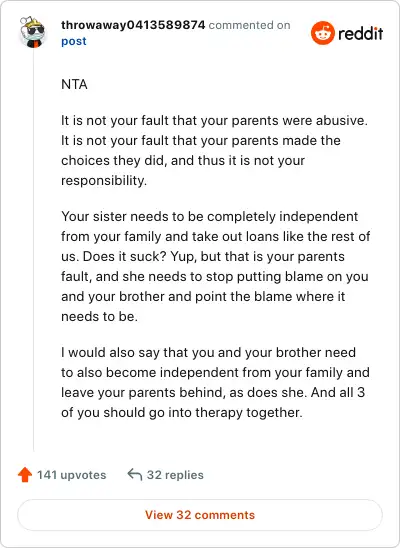Click the phrase "needs to be."

(x=99, y=317)
